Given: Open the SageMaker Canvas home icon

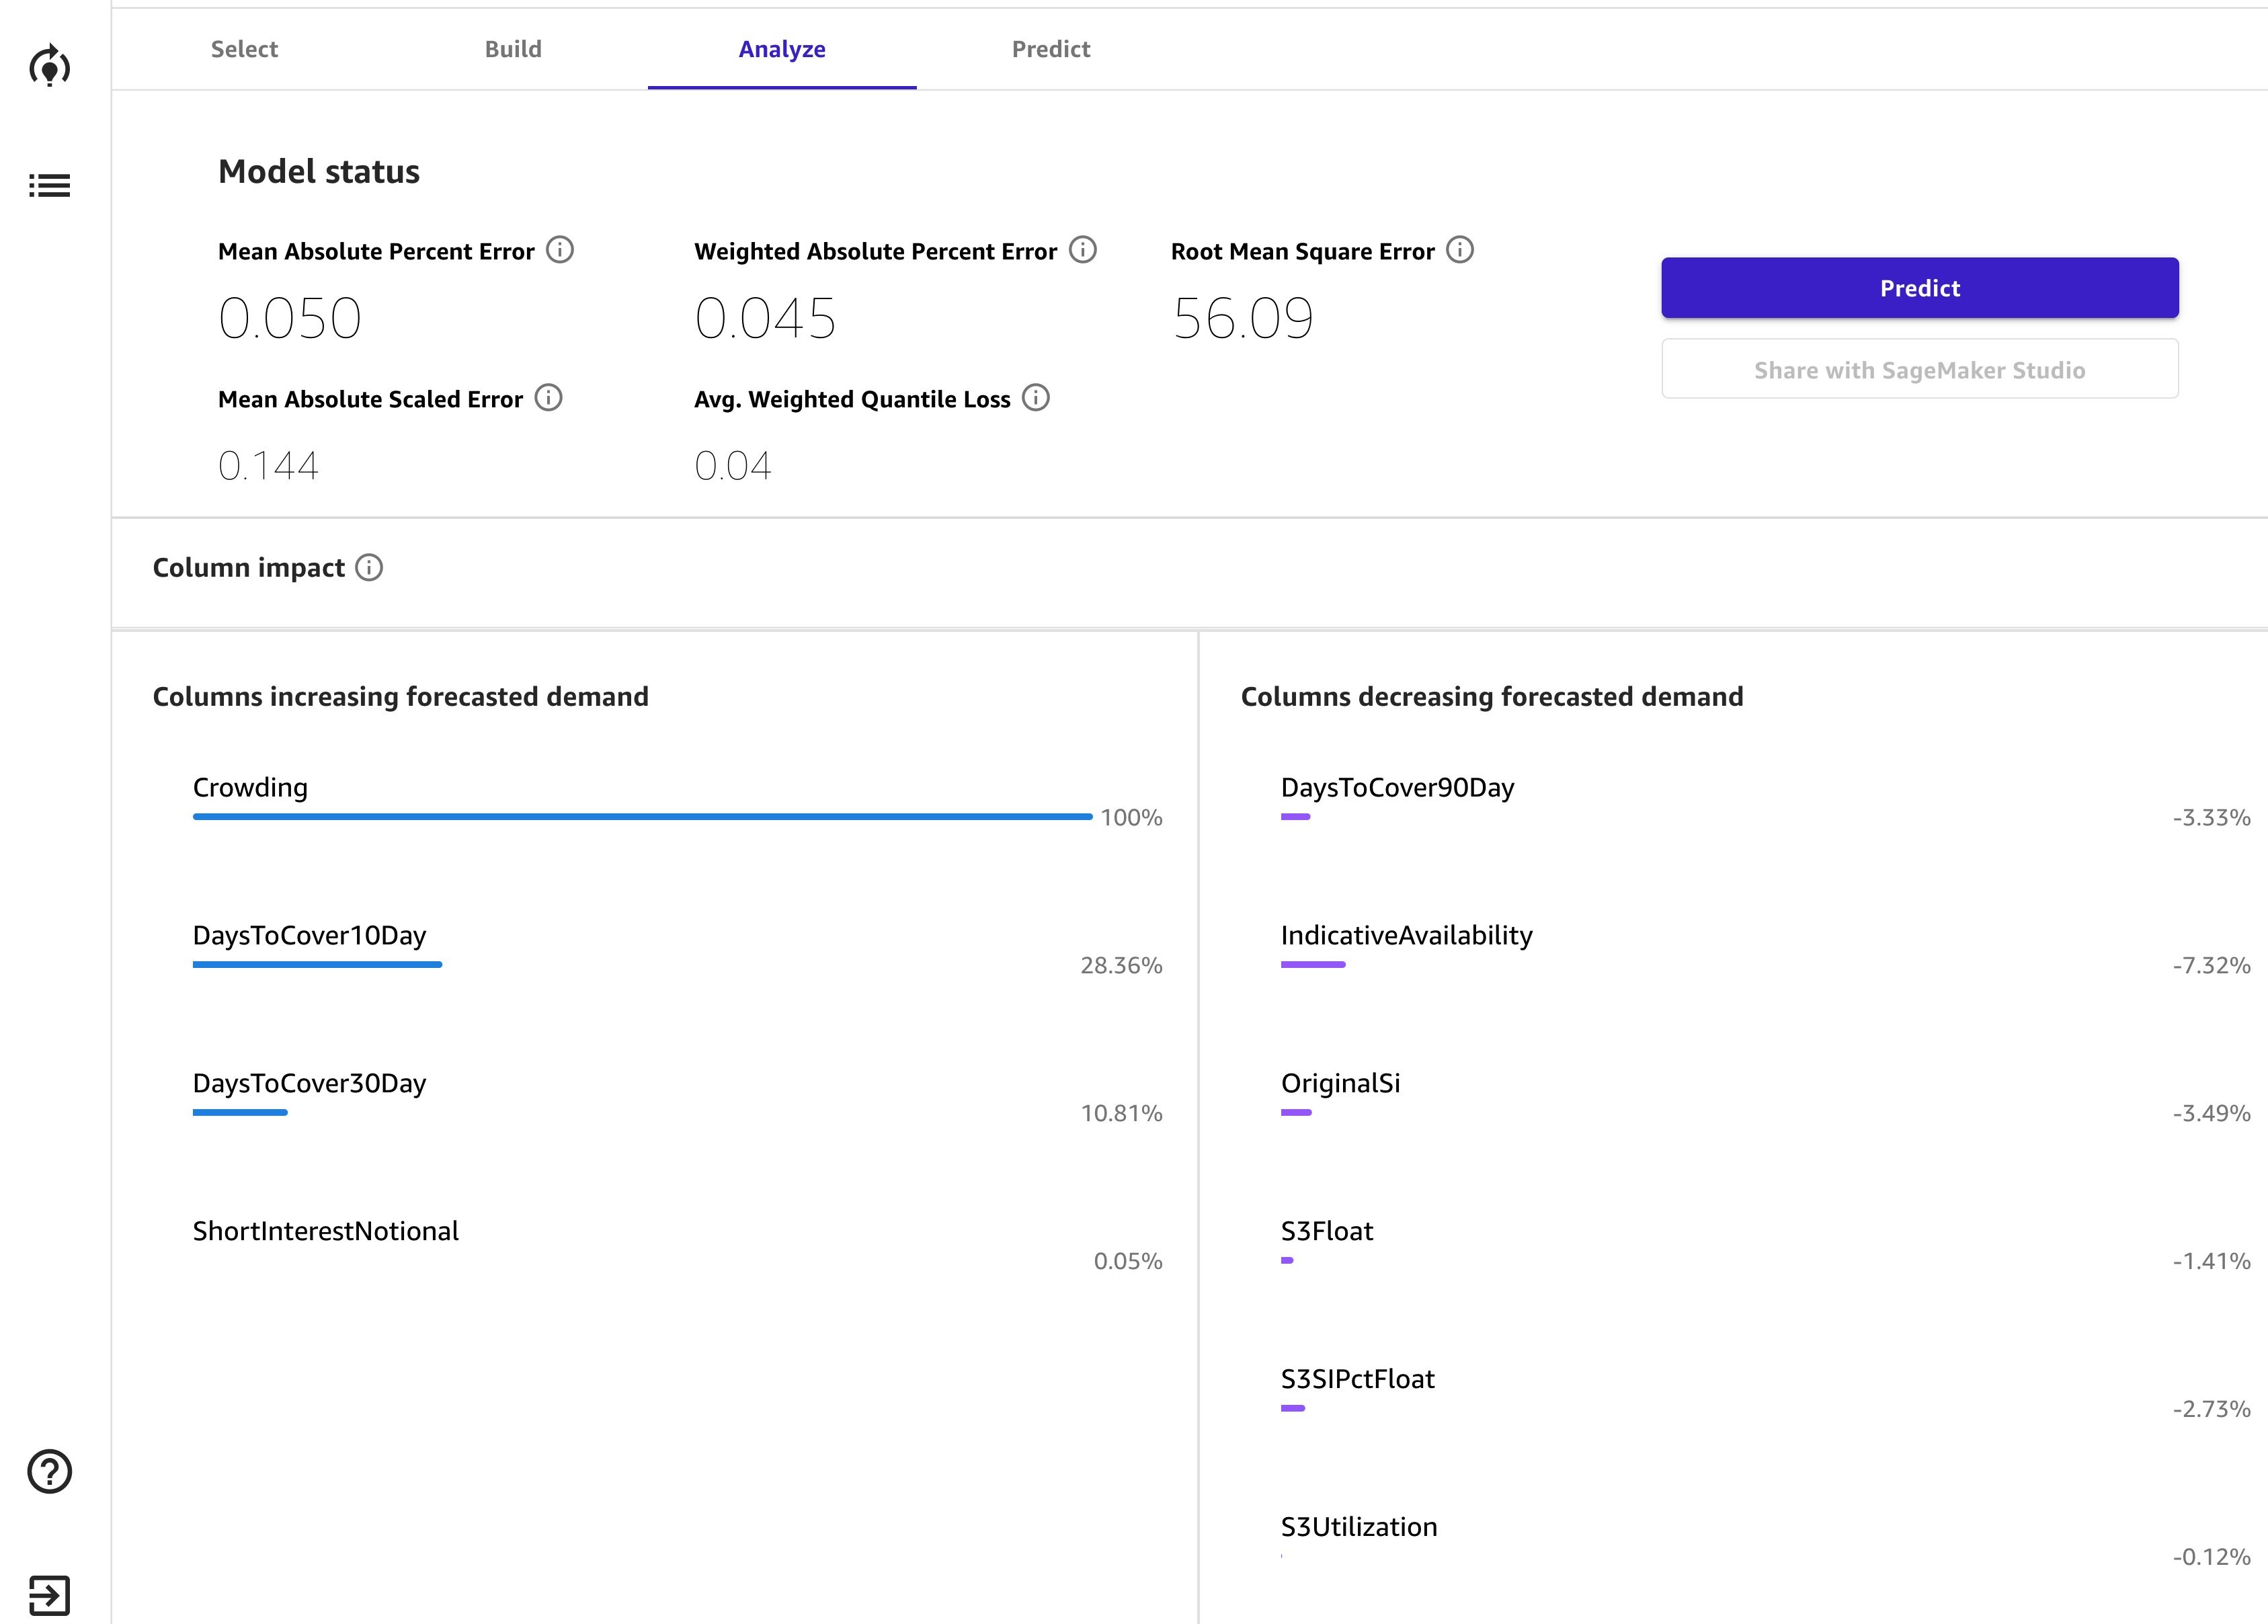Looking at the screenshot, I should pyautogui.click(x=49, y=66).
